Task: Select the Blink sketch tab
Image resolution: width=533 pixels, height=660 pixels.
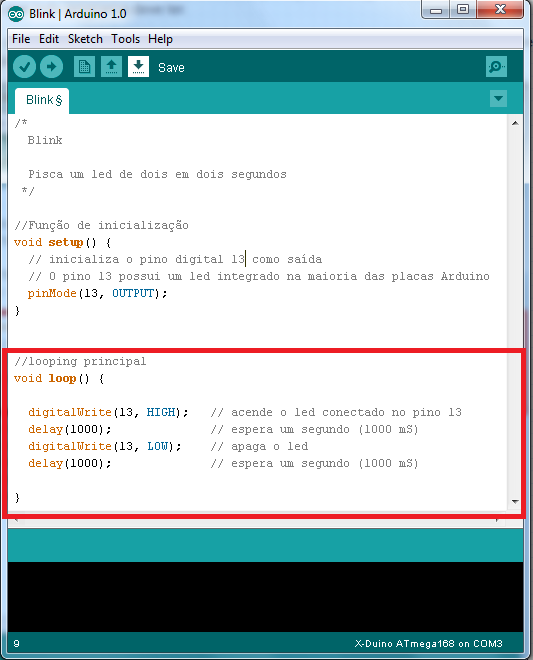Action: (42, 101)
